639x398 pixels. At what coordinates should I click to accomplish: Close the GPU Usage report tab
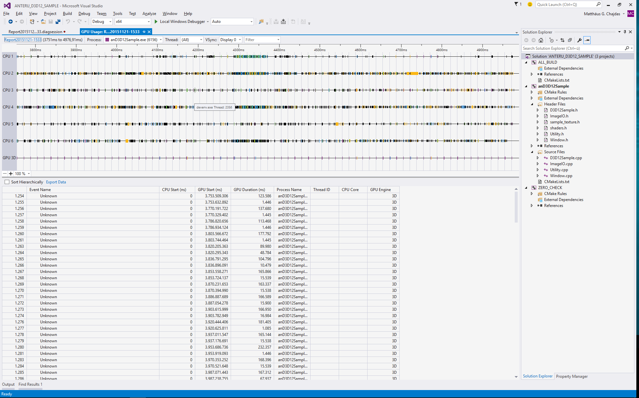point(149,31)
